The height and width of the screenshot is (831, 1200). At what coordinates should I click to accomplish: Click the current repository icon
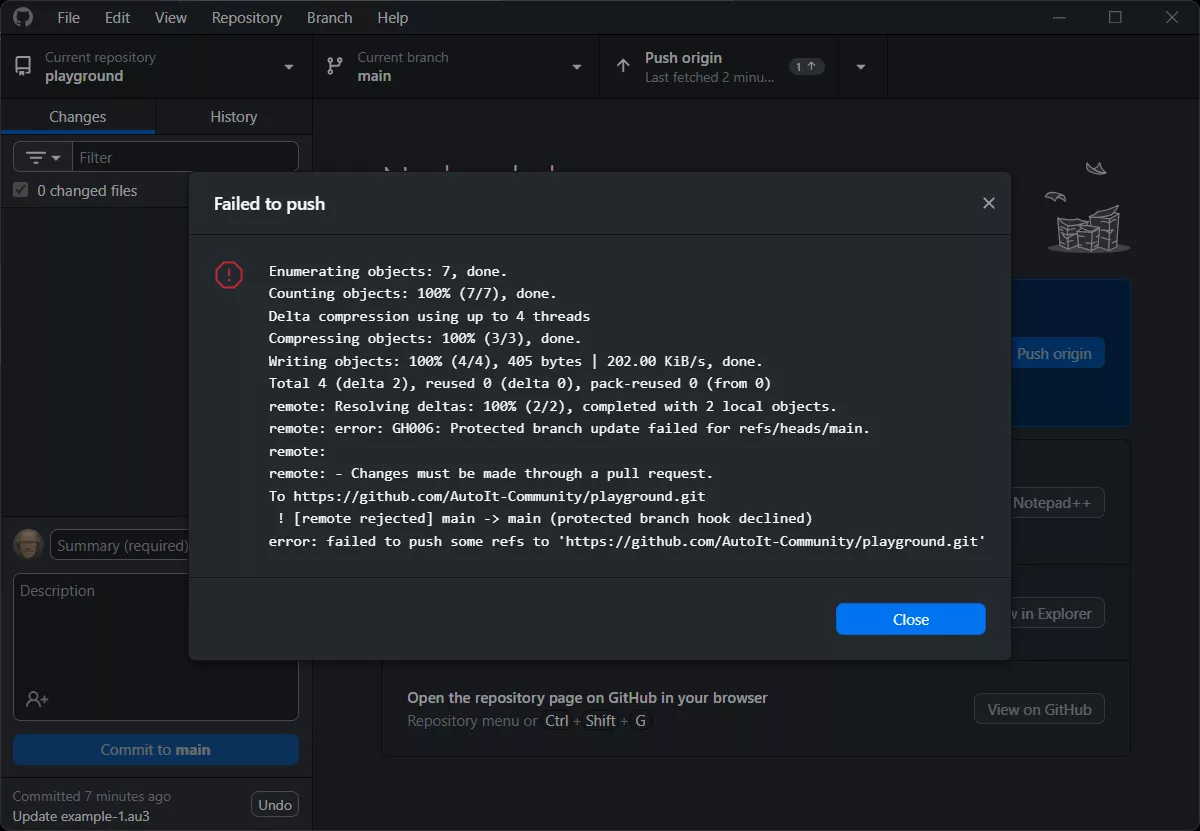click(23, 66)
